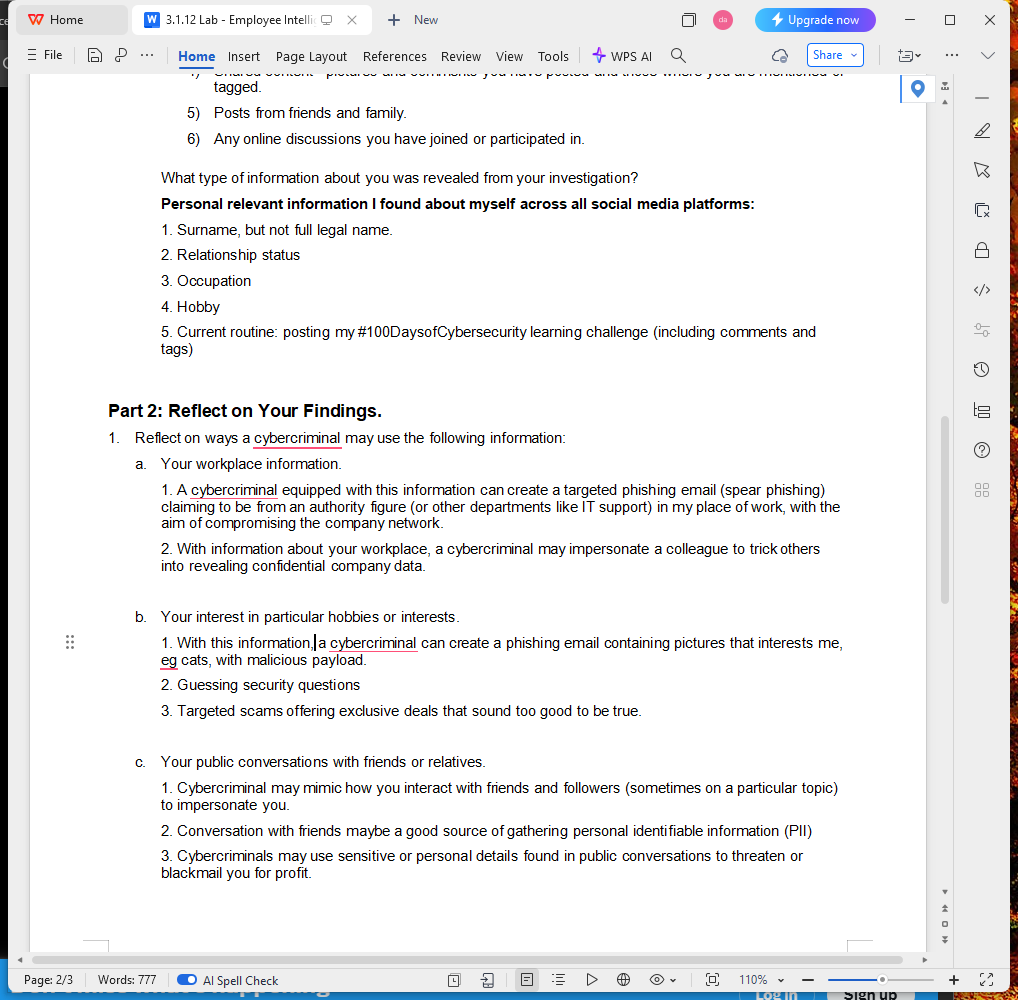Open the far-right ribbon more options ellipsis
1018x1000 pixels.
coord(952,55)
